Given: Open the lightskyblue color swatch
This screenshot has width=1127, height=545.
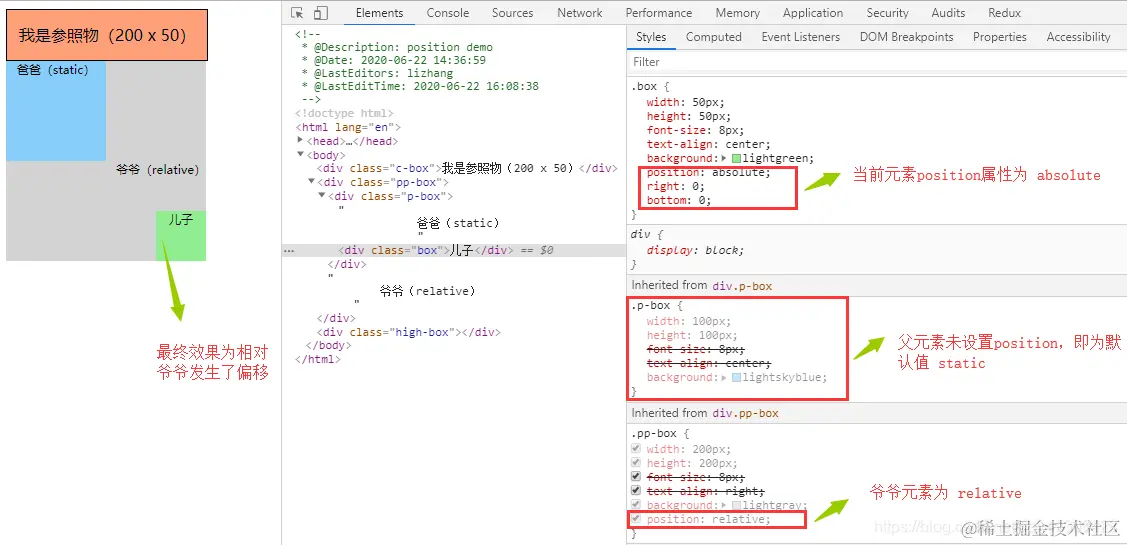Looking at the screenshot, I should tap(736, 377).
